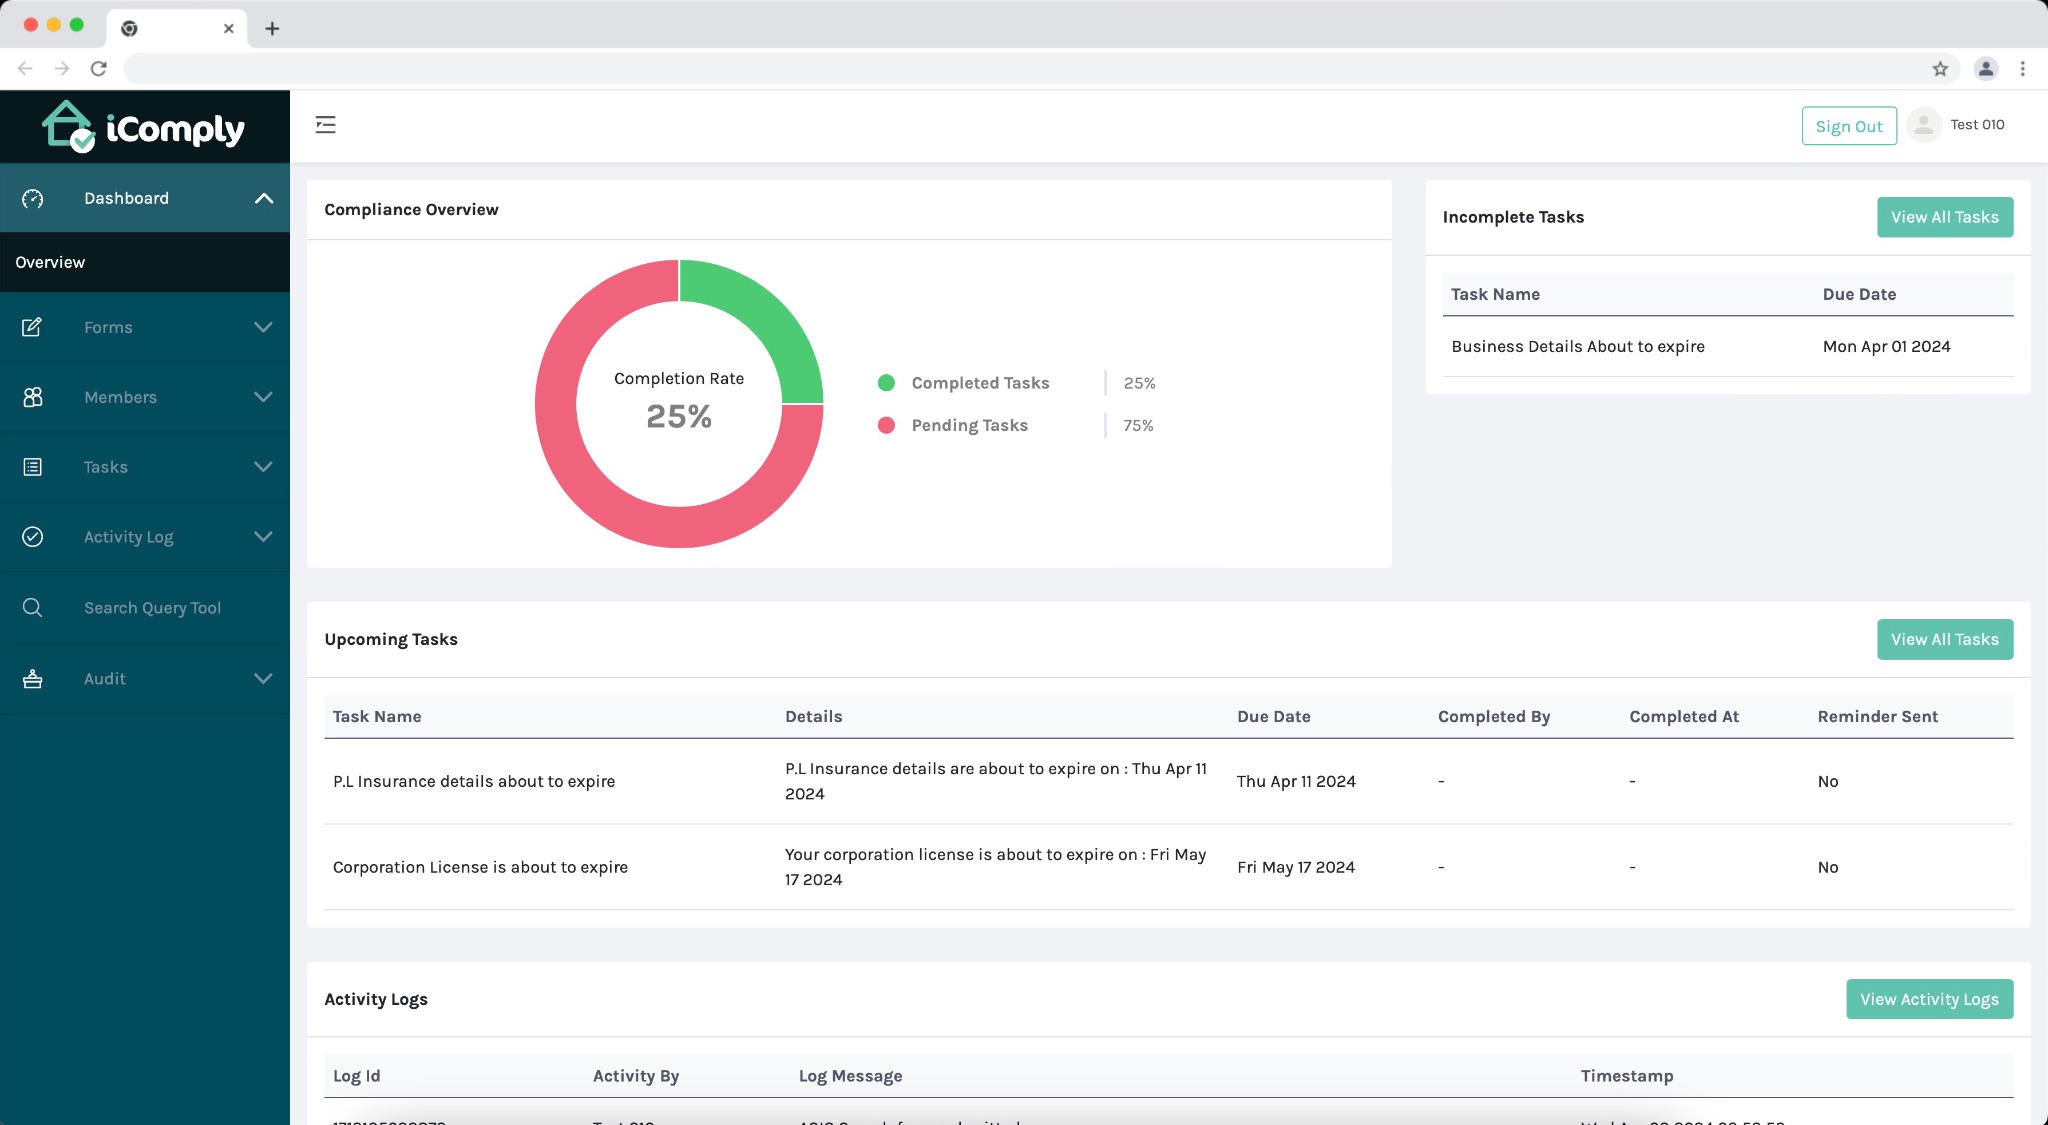
Task: Open Members menu item
Action: 145,397
